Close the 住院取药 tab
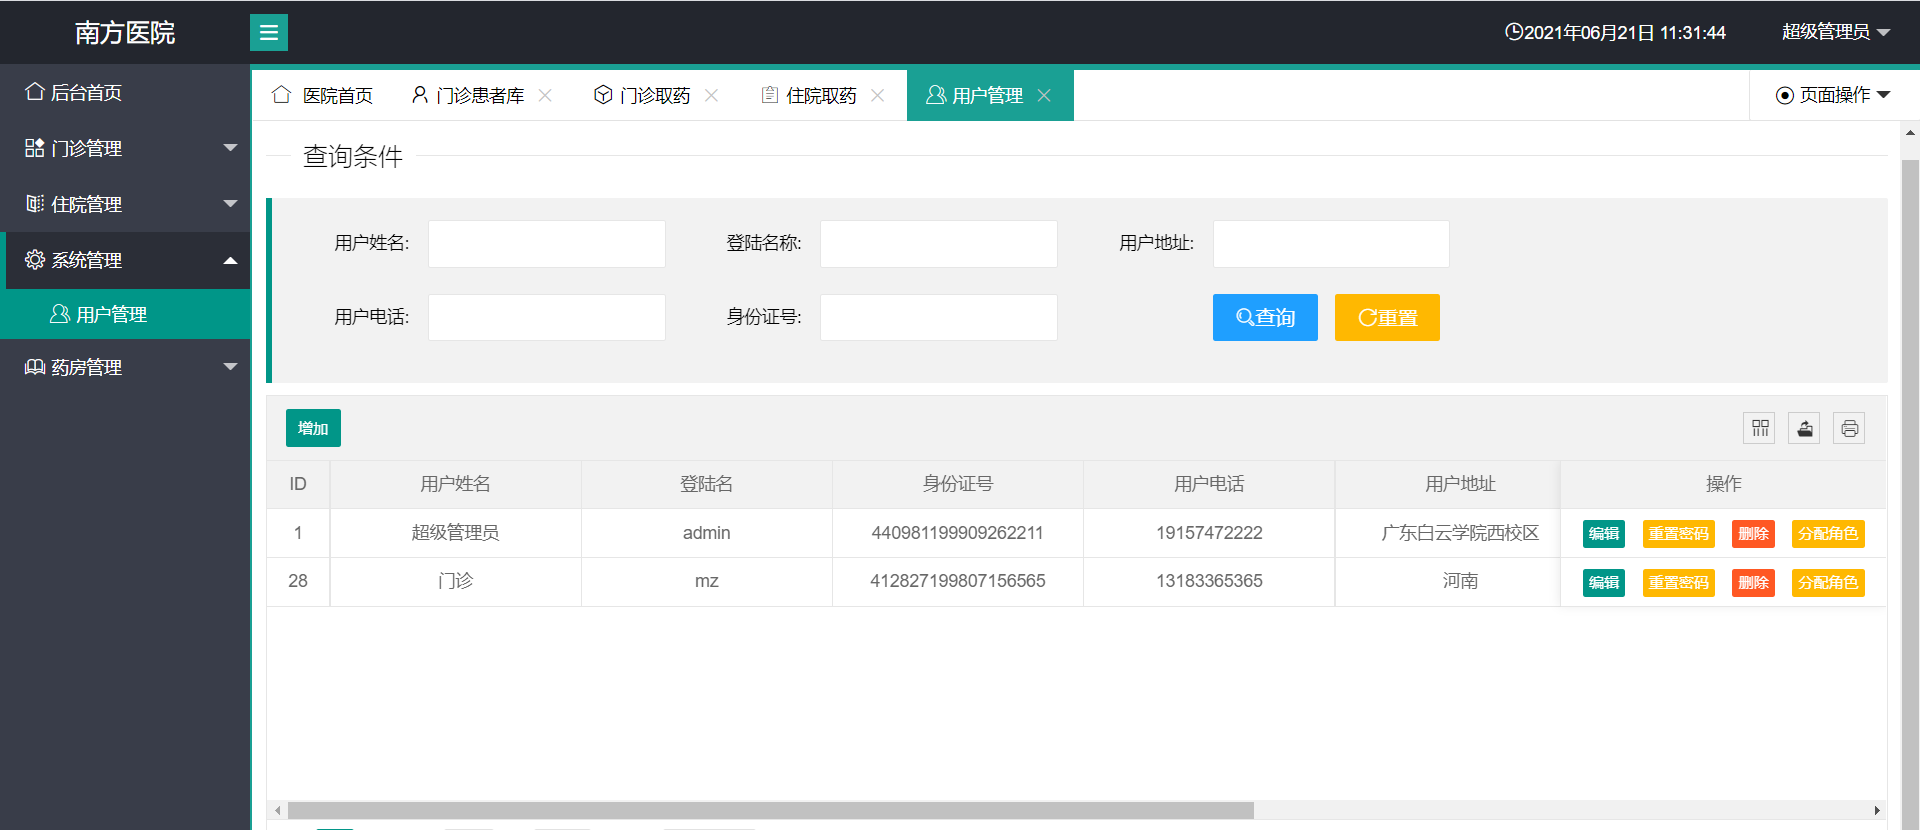Image resolution: width=1920 pixels, height=830 pixels. click(x=877, y=95)
